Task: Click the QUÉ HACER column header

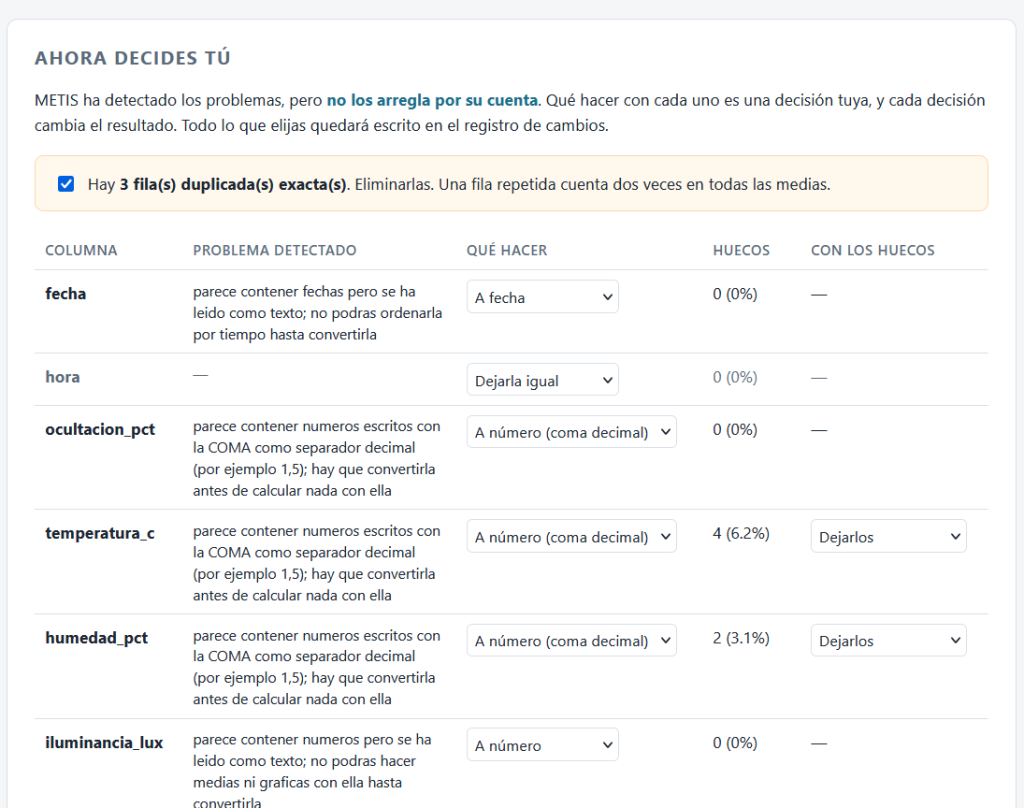Action: [507, 250]
